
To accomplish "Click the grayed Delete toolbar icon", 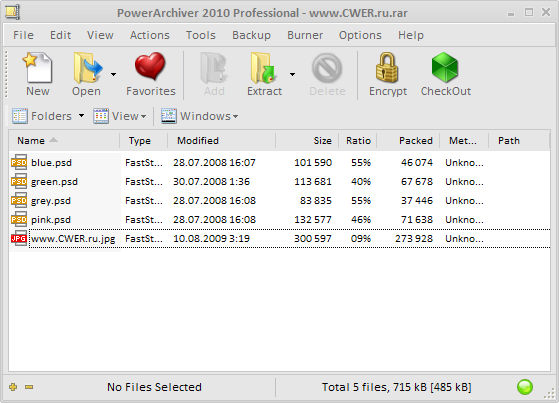I will 327,68.
